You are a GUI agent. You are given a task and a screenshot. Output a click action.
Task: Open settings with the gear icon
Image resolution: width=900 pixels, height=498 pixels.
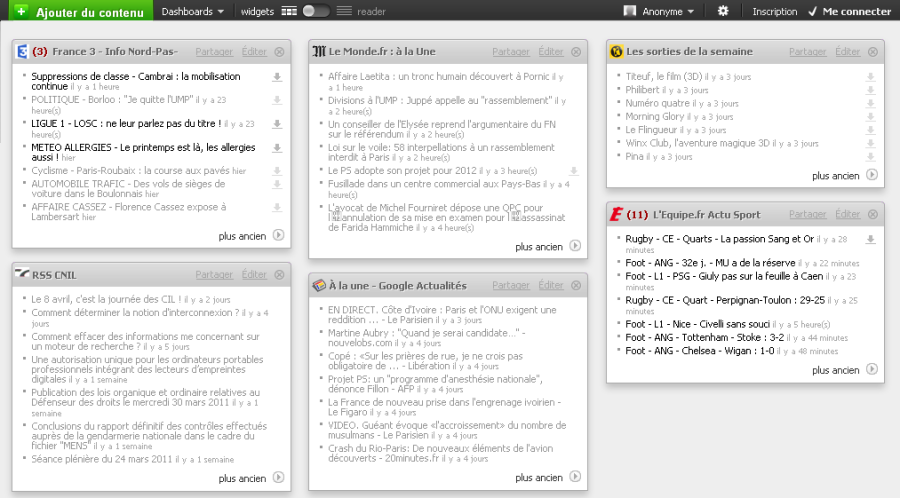point(723,11)
